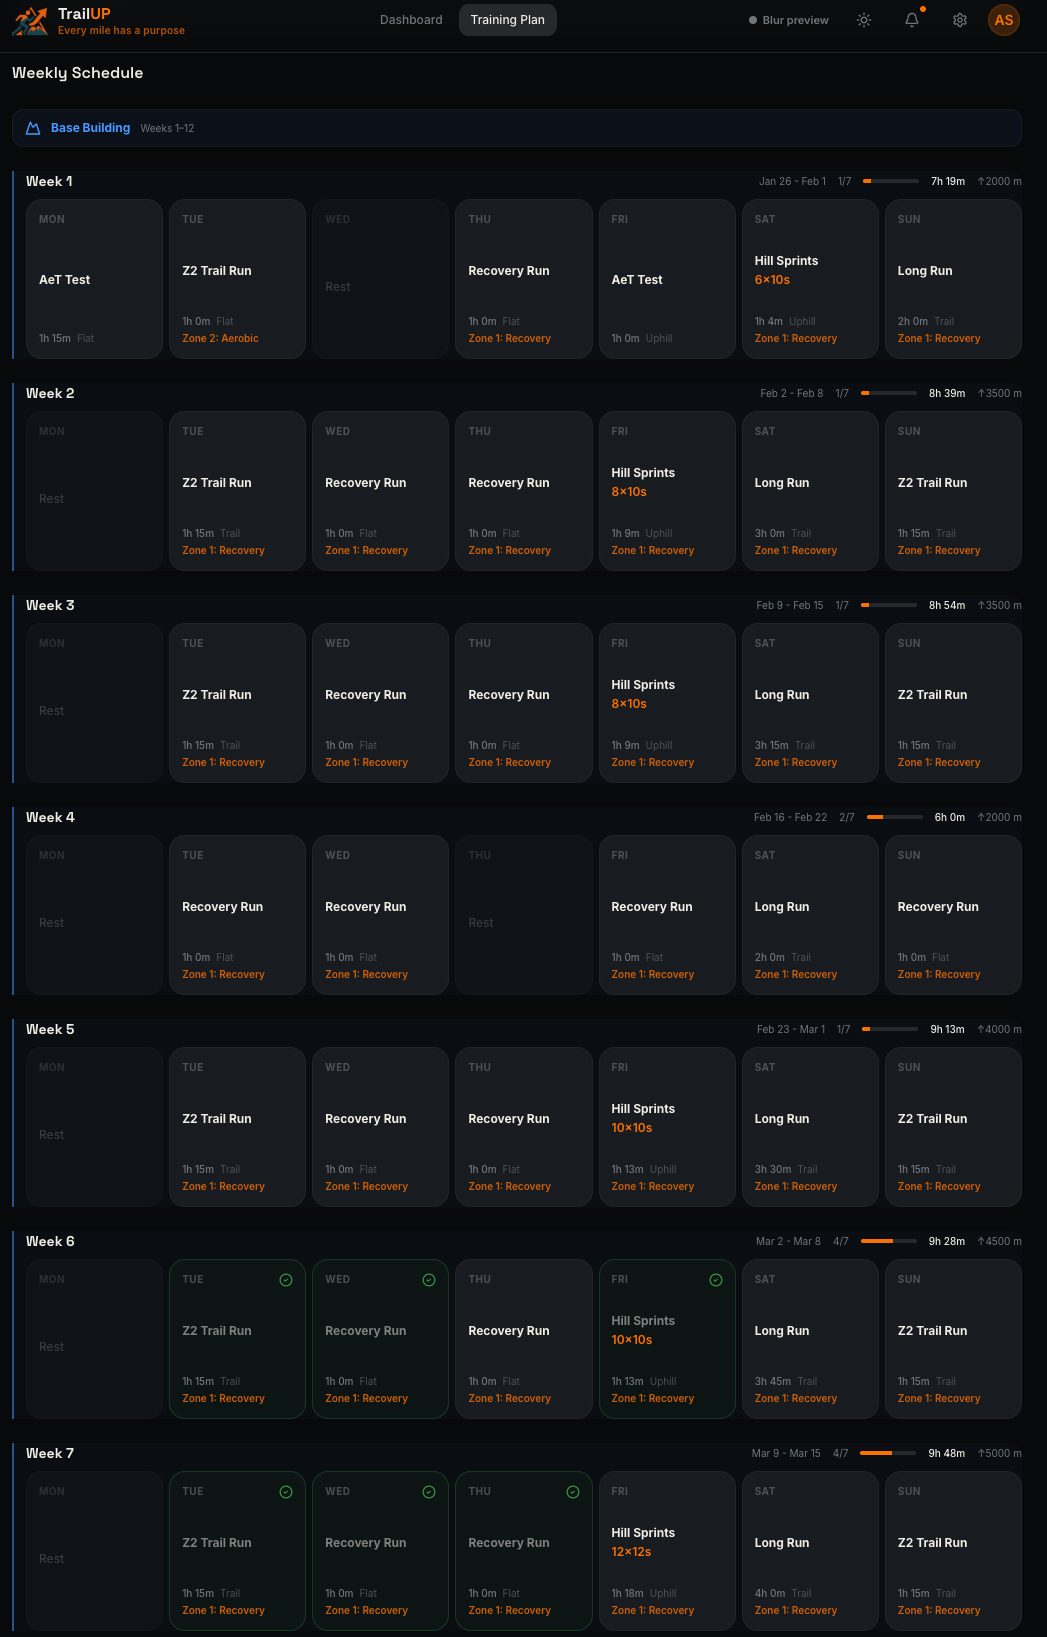Switch to the Dashboard tab
The width and height of the screenshot is (1047, 1637).
click(x=411, y=20)
